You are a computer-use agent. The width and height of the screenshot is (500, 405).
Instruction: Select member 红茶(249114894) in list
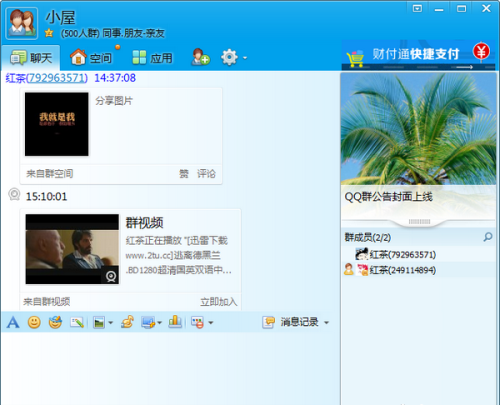[x=418, y=270]
